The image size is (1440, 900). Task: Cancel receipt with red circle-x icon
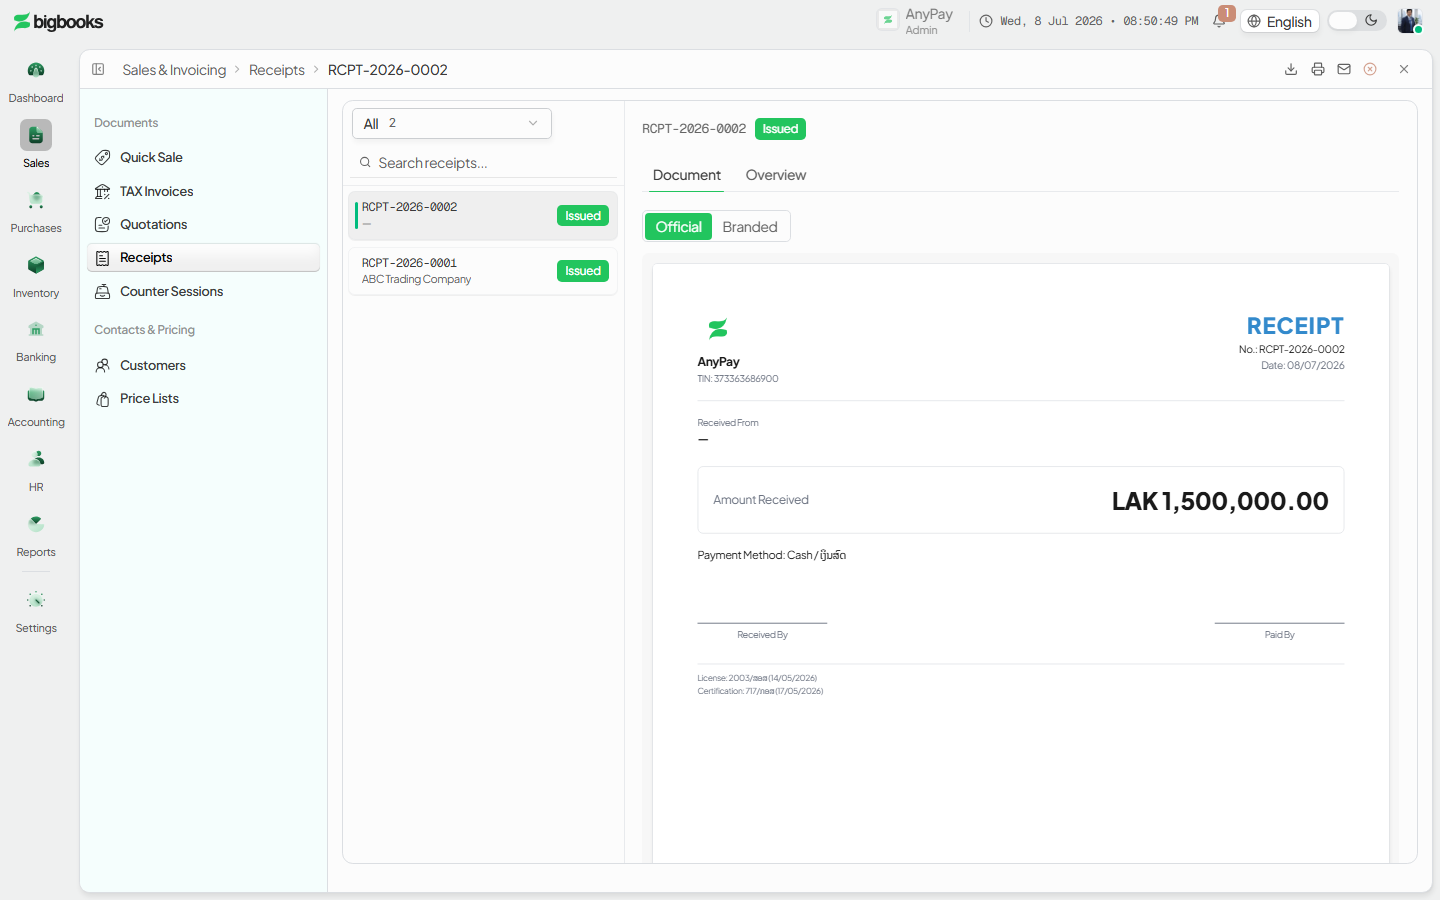[1370, 69]
